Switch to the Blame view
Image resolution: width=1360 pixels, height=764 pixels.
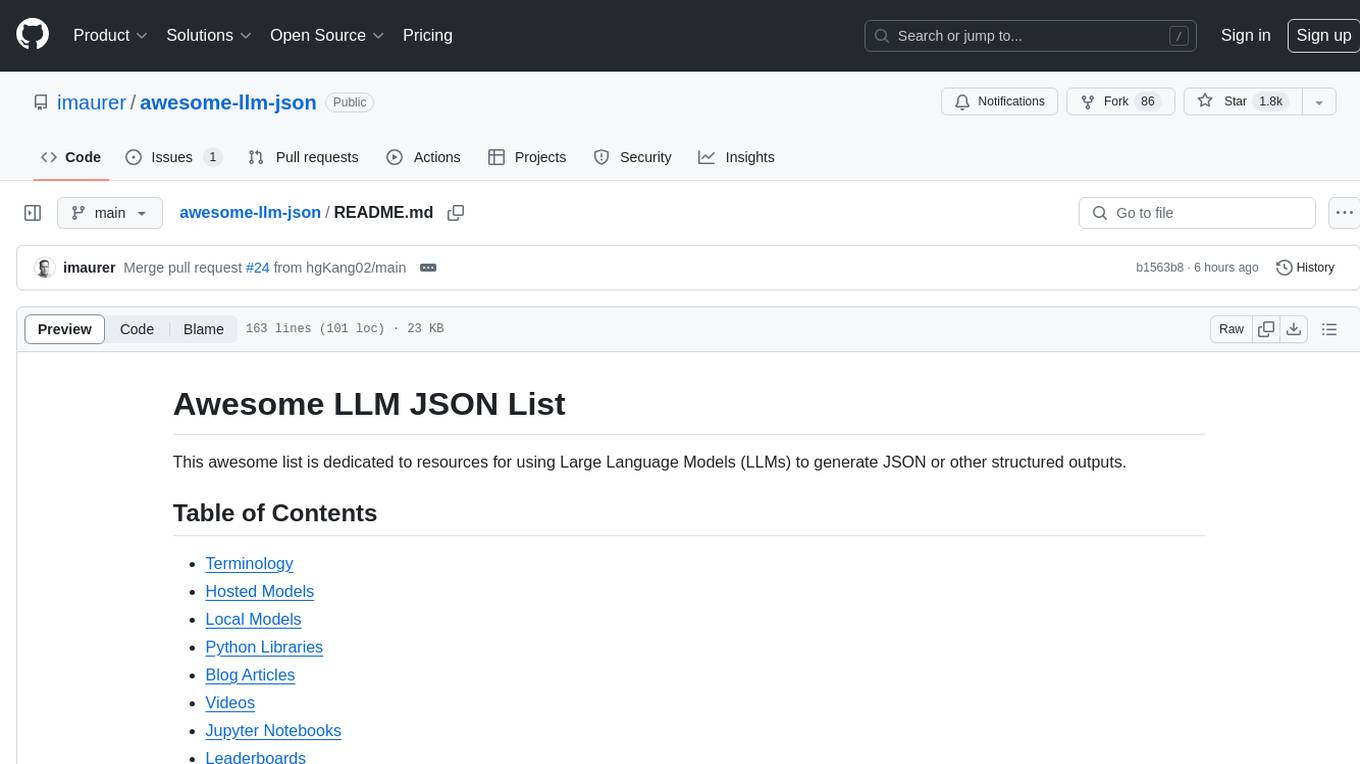point(203,329)
